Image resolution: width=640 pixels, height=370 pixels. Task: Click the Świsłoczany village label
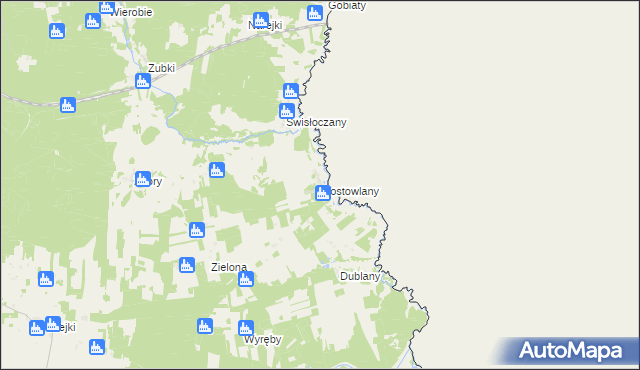[316, 122]
